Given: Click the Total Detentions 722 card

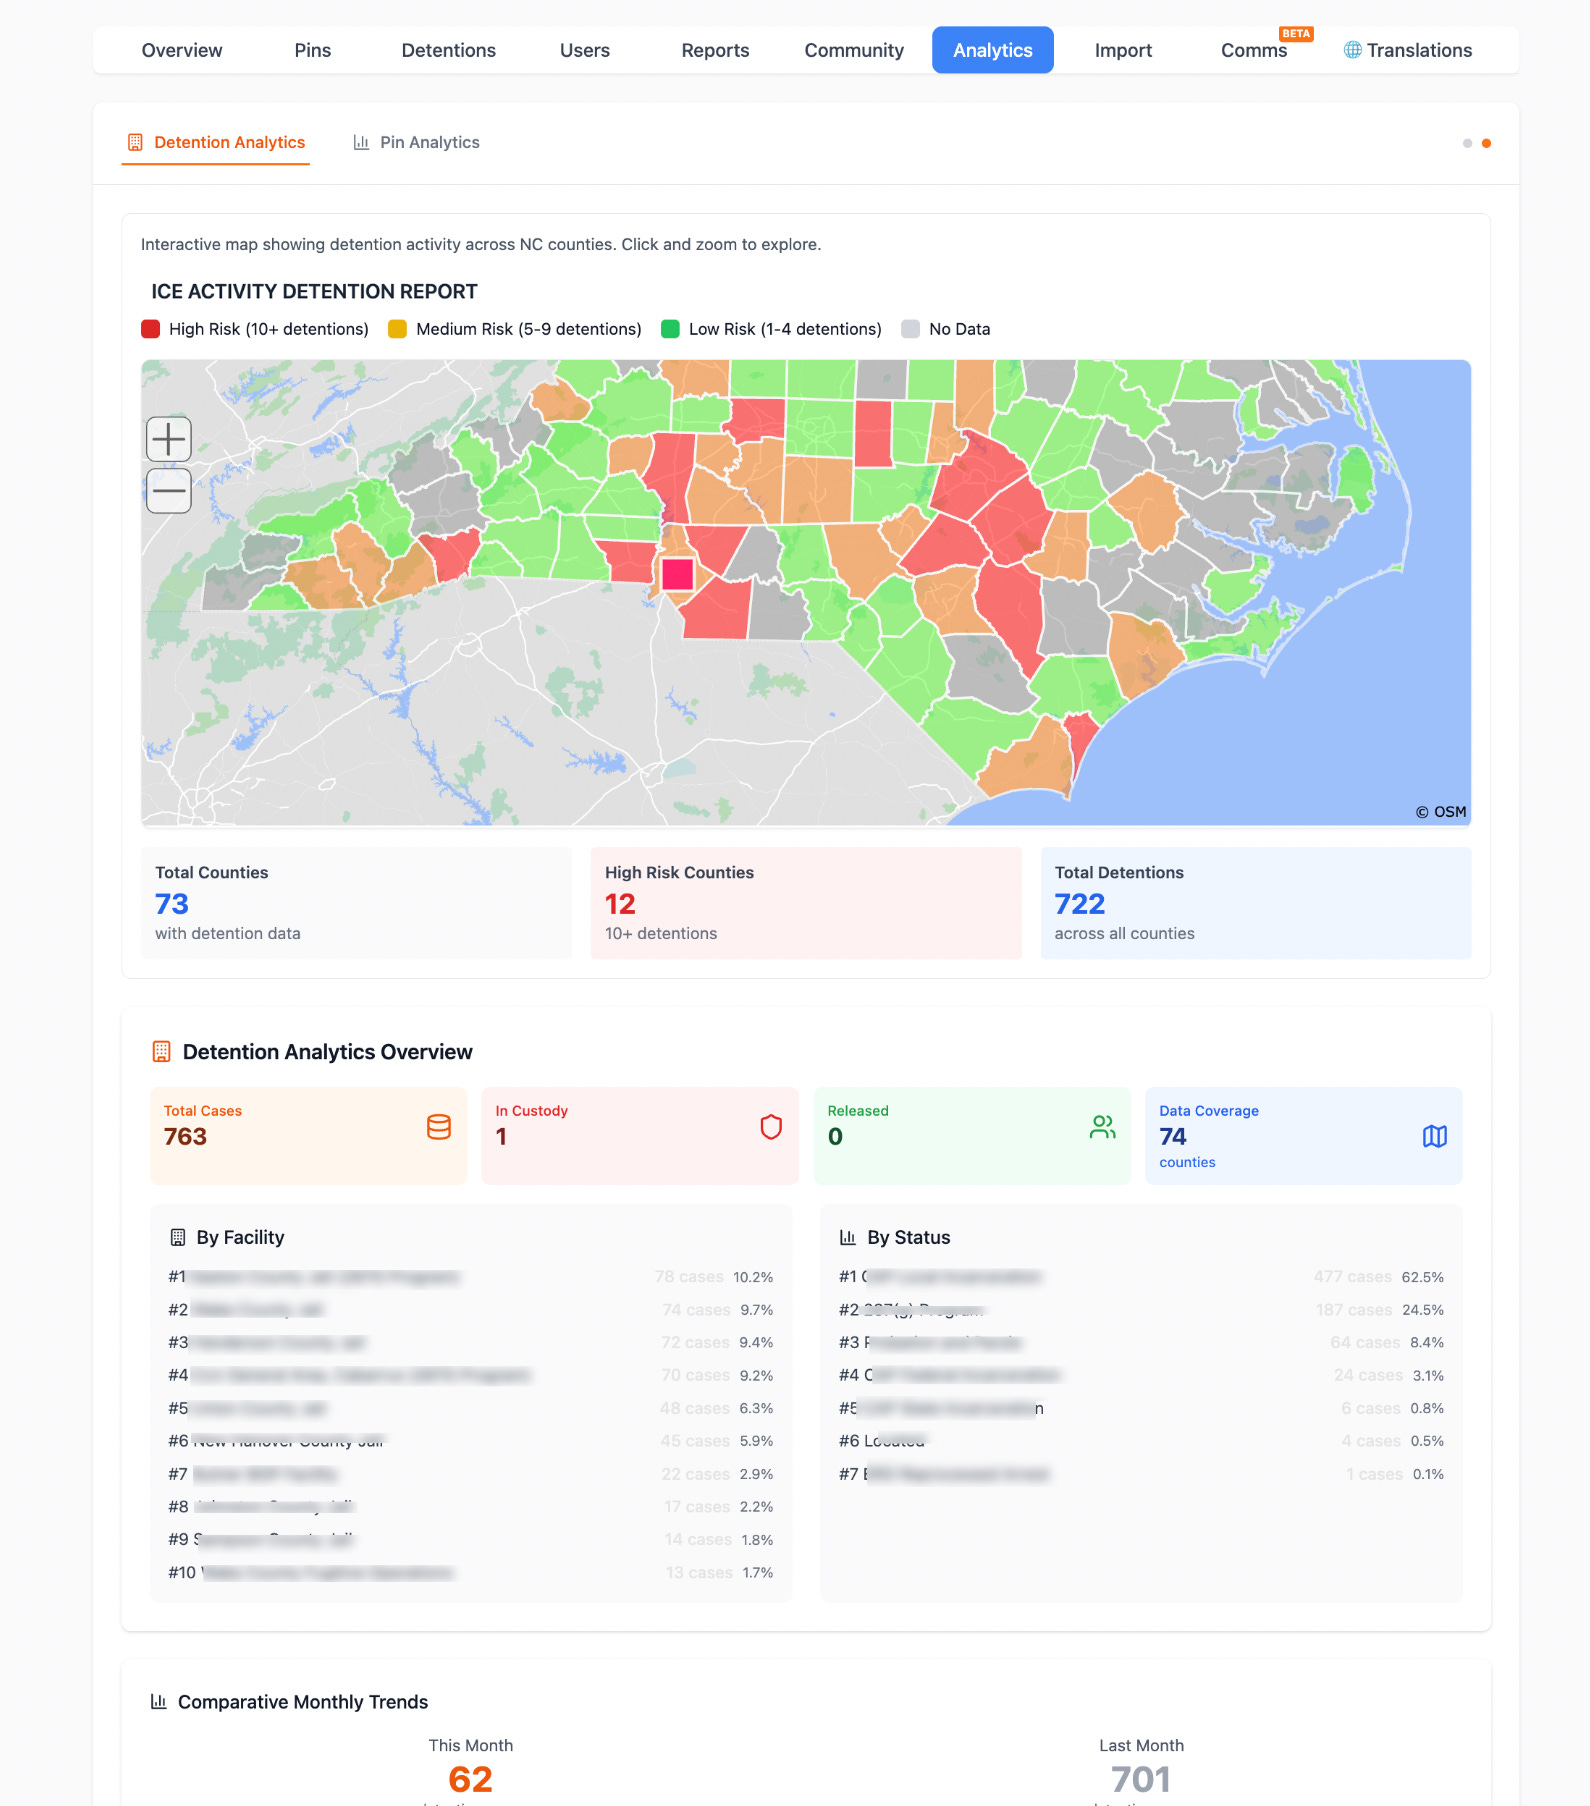Looking at the screenshot, I should click(x=1256, y=903).
